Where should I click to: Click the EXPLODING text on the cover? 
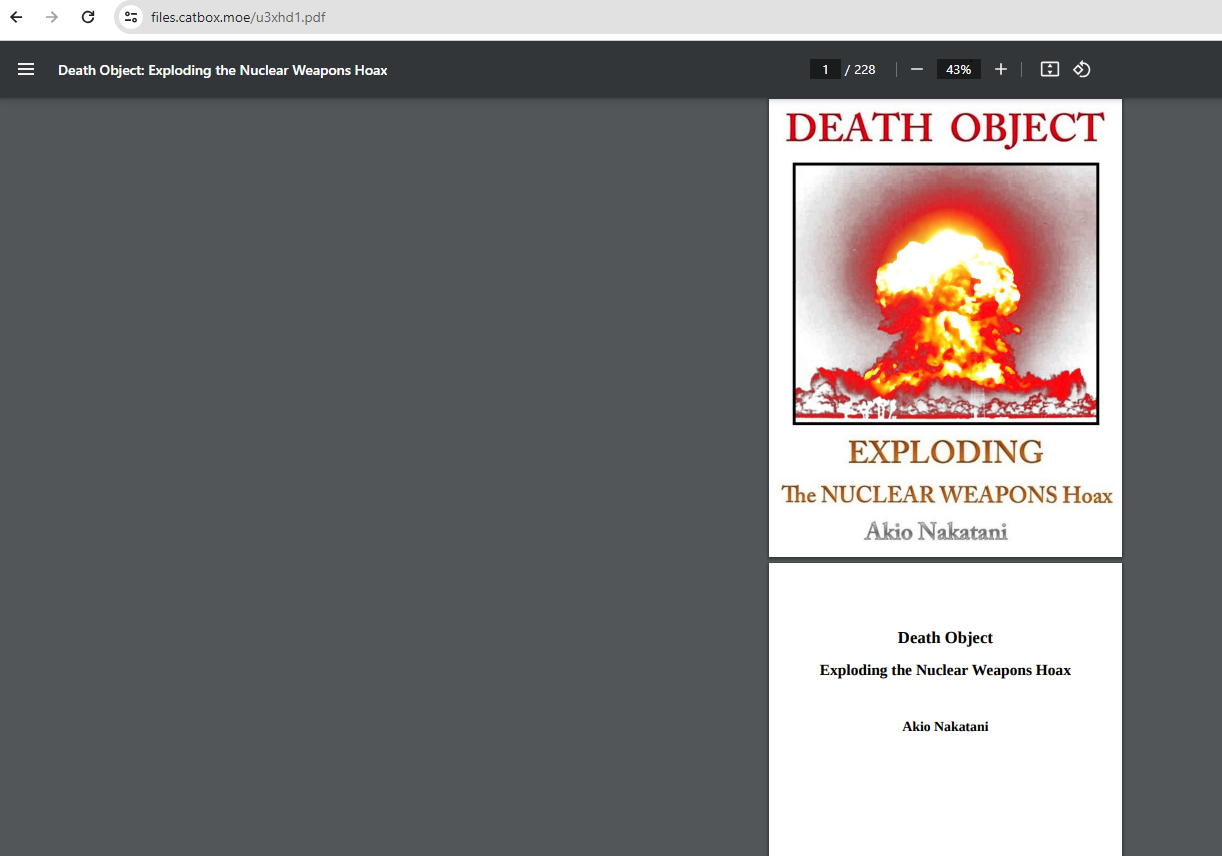tap(945, 452)
